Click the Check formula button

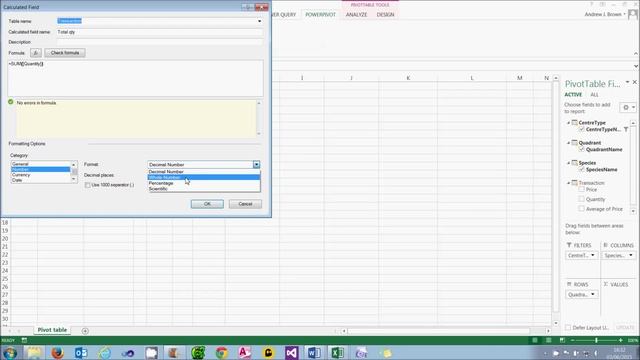tap(65, 53)
